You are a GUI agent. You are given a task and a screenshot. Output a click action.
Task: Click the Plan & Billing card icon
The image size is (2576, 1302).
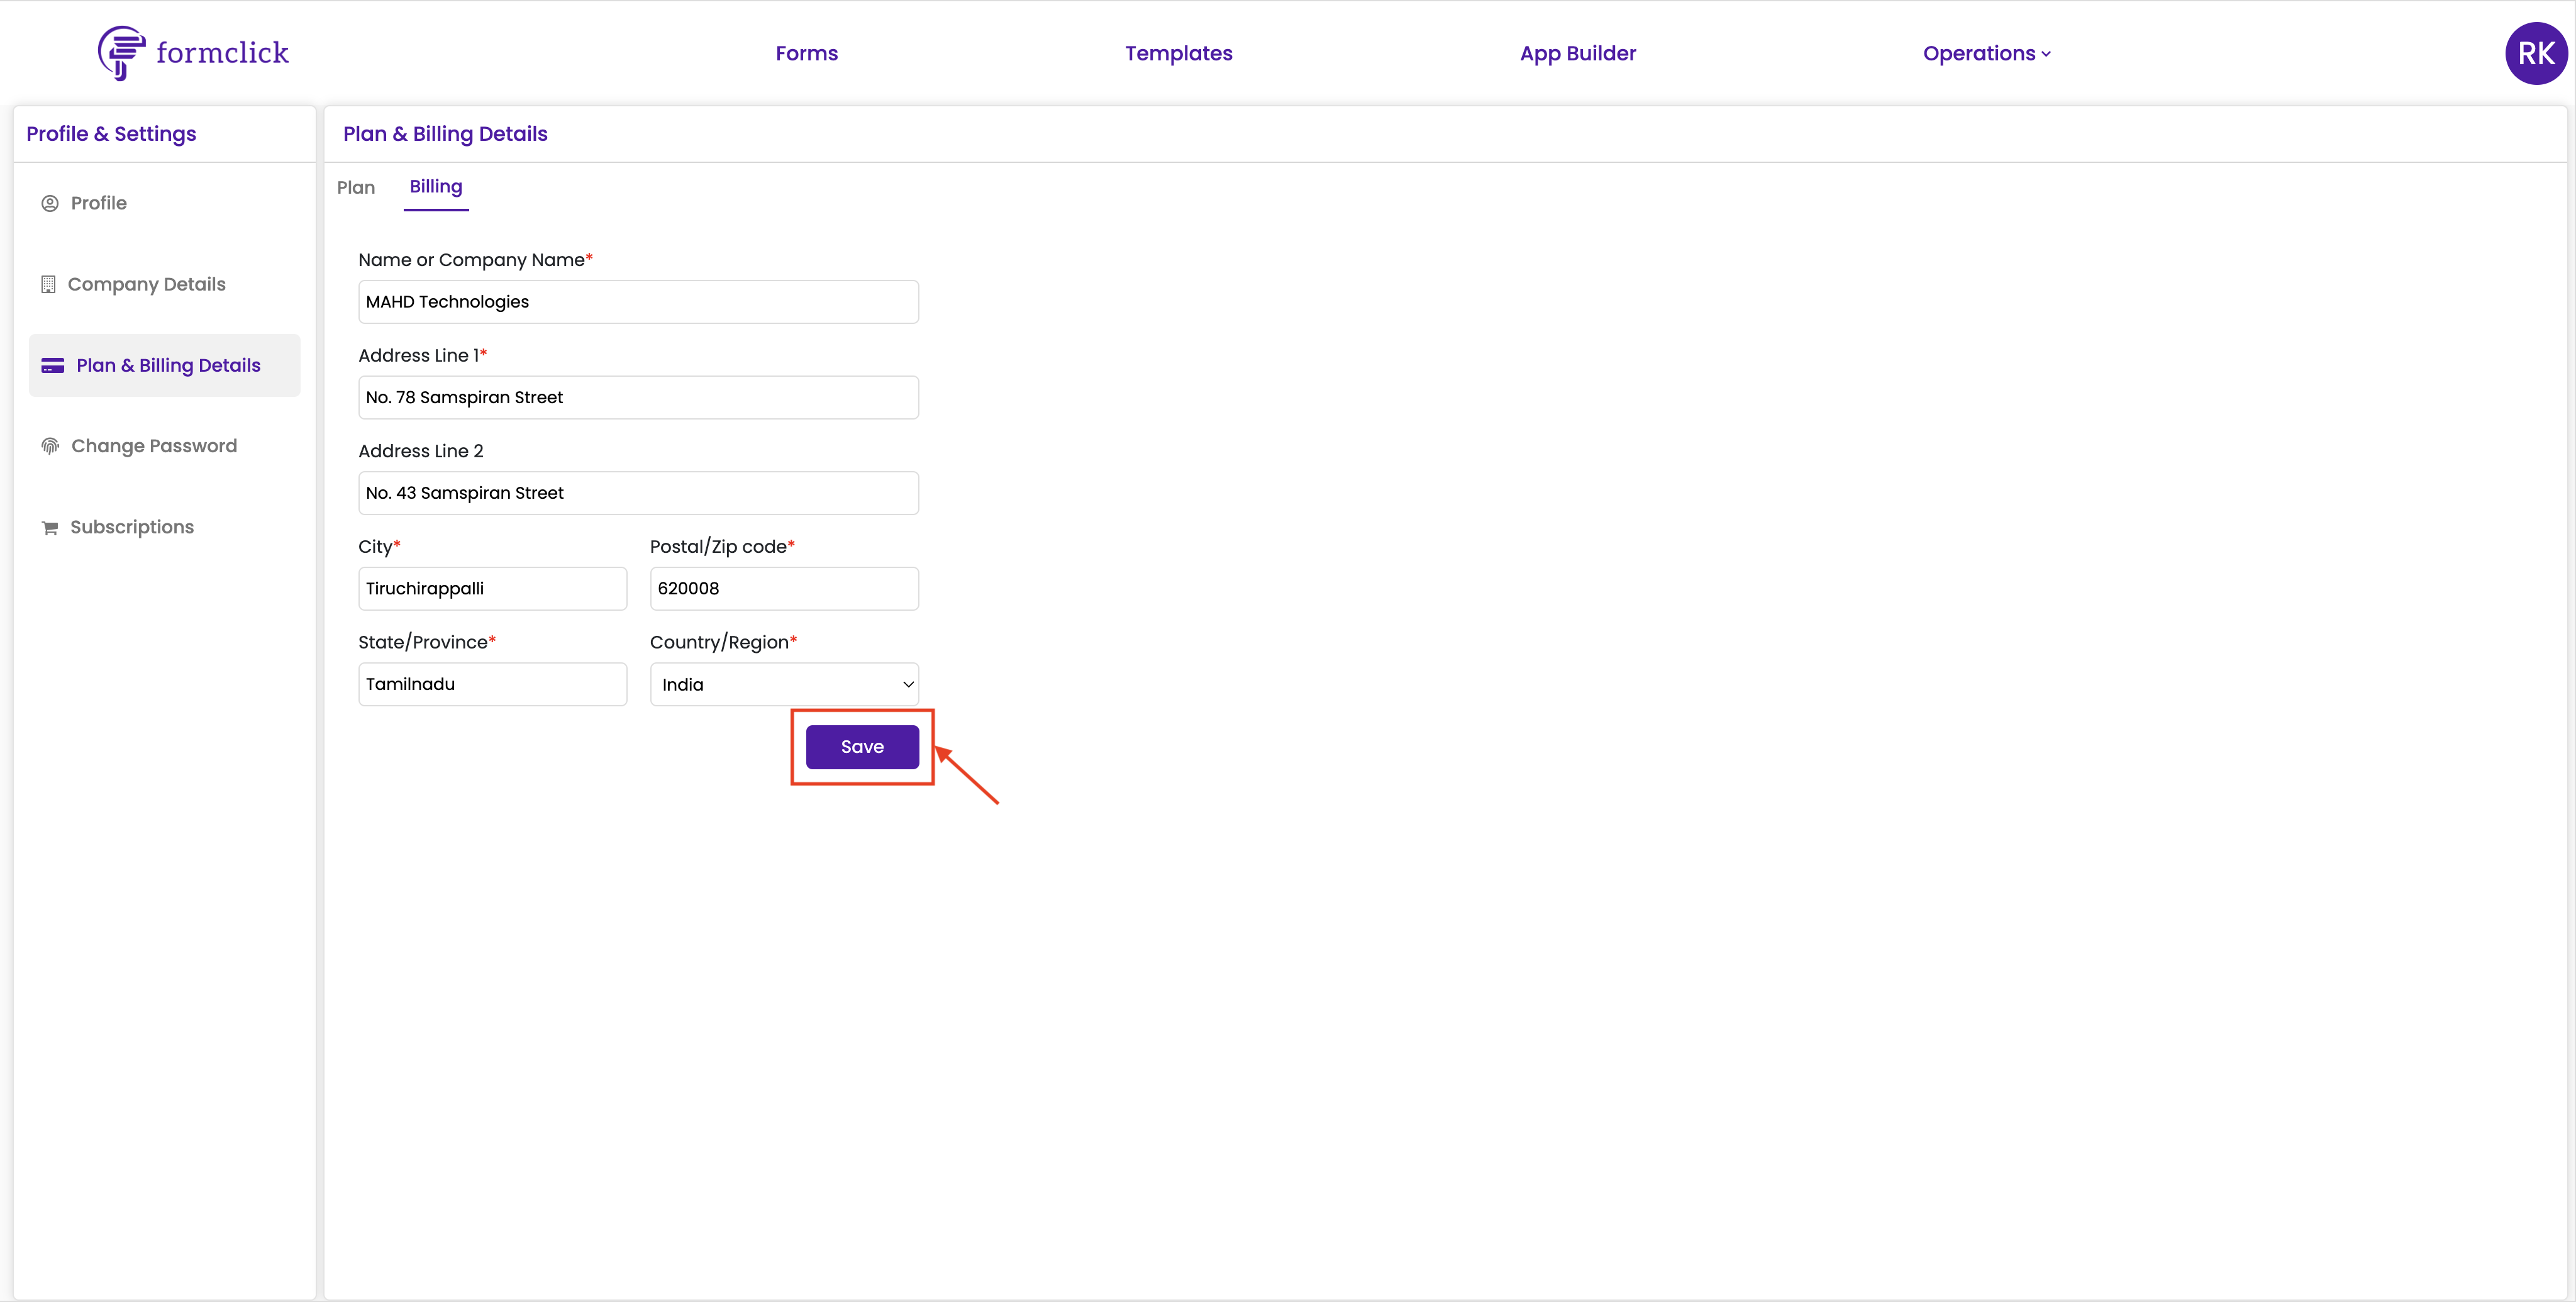click(53, 365)
